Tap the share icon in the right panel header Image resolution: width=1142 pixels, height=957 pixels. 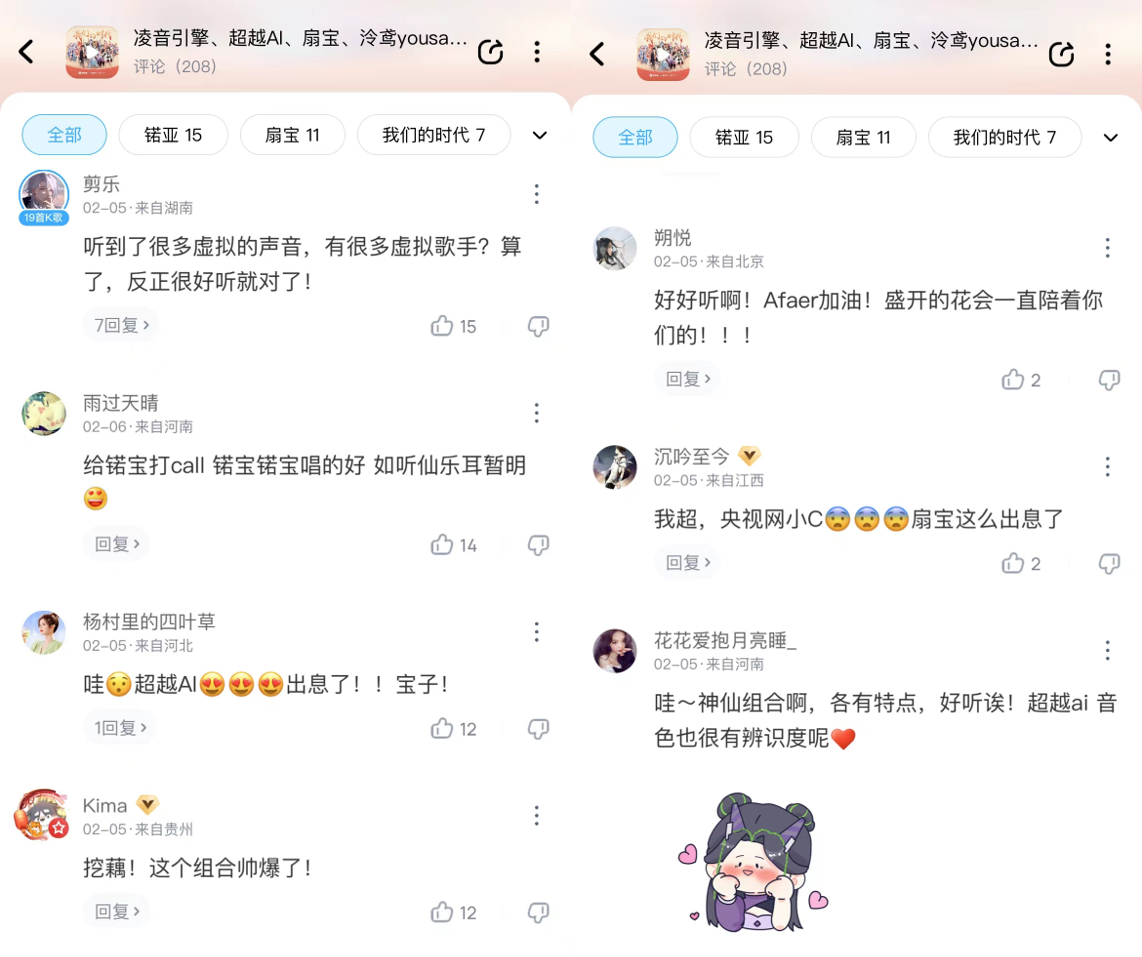[x=1061, y=54]
